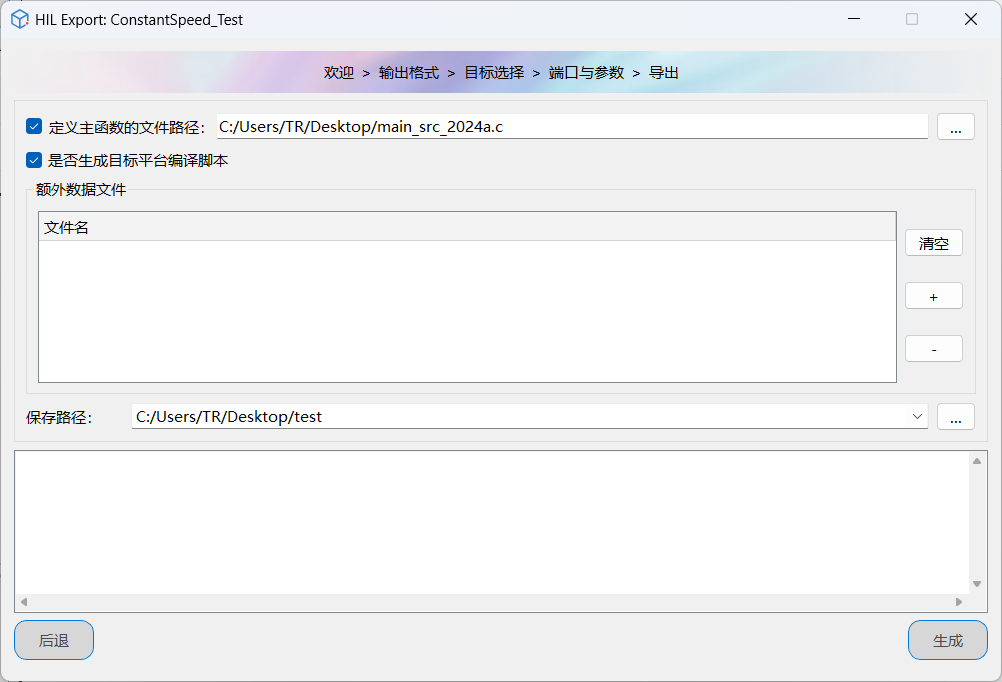The image size is (1002, 682).
Task: Remove a data file with minus button
Action: (933, 349)
